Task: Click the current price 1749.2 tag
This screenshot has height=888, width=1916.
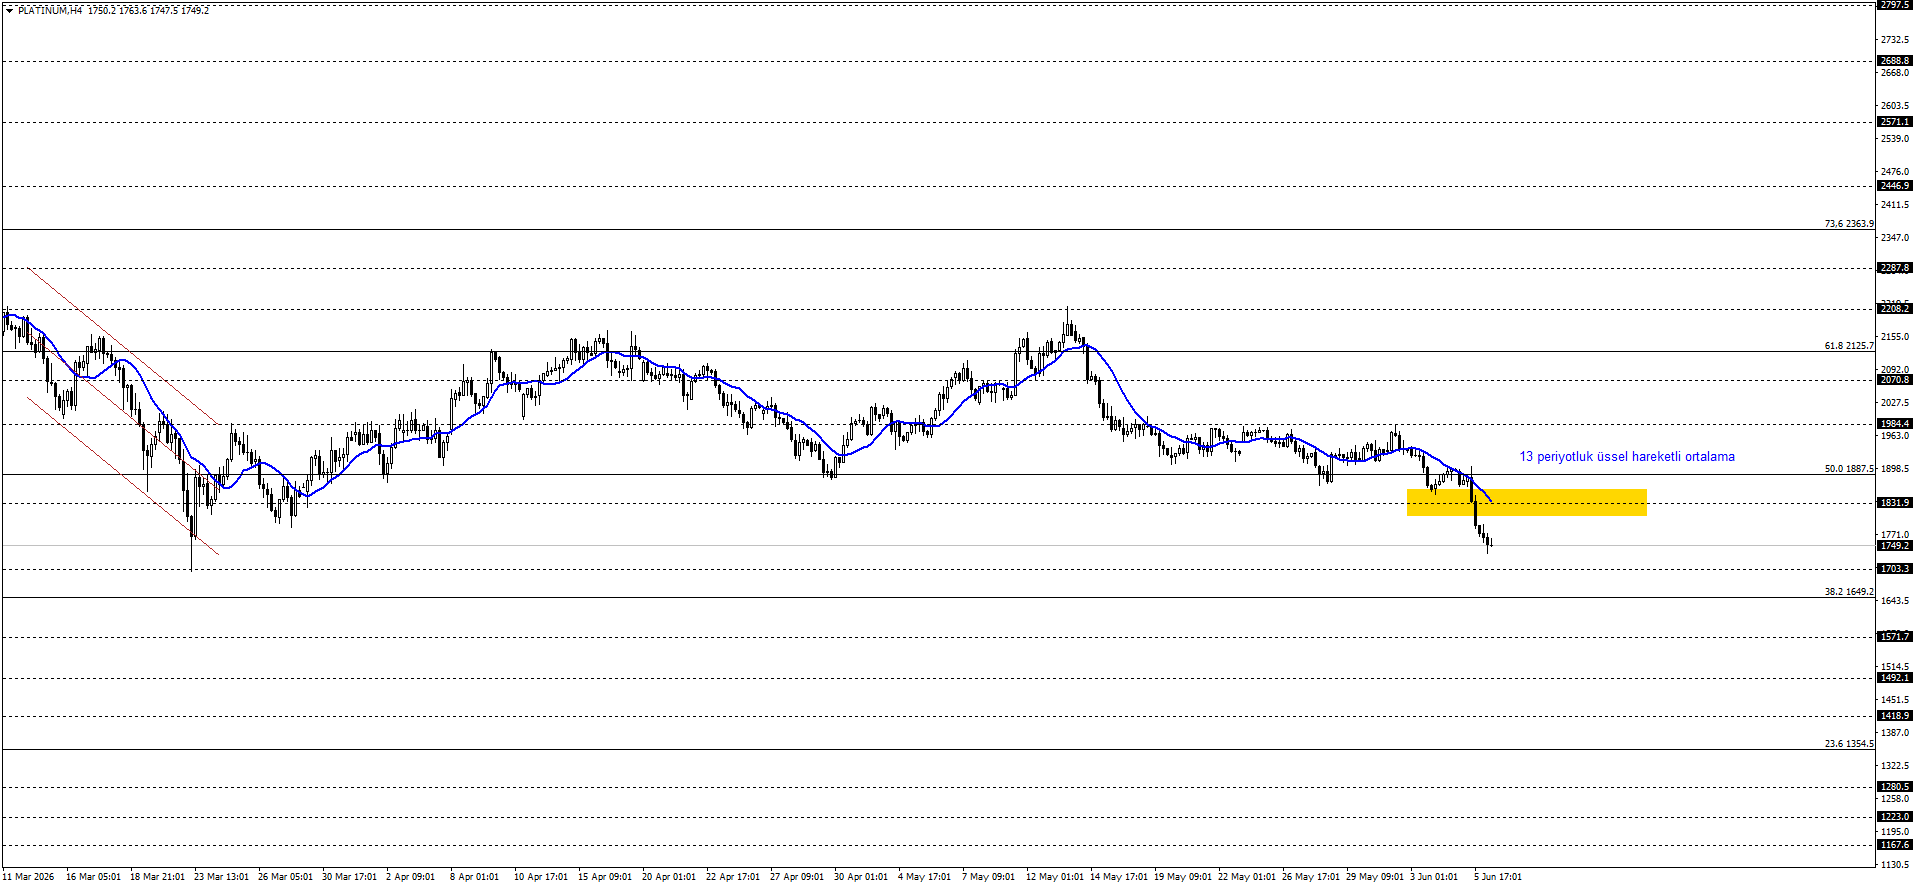Action: (1895, 546)
